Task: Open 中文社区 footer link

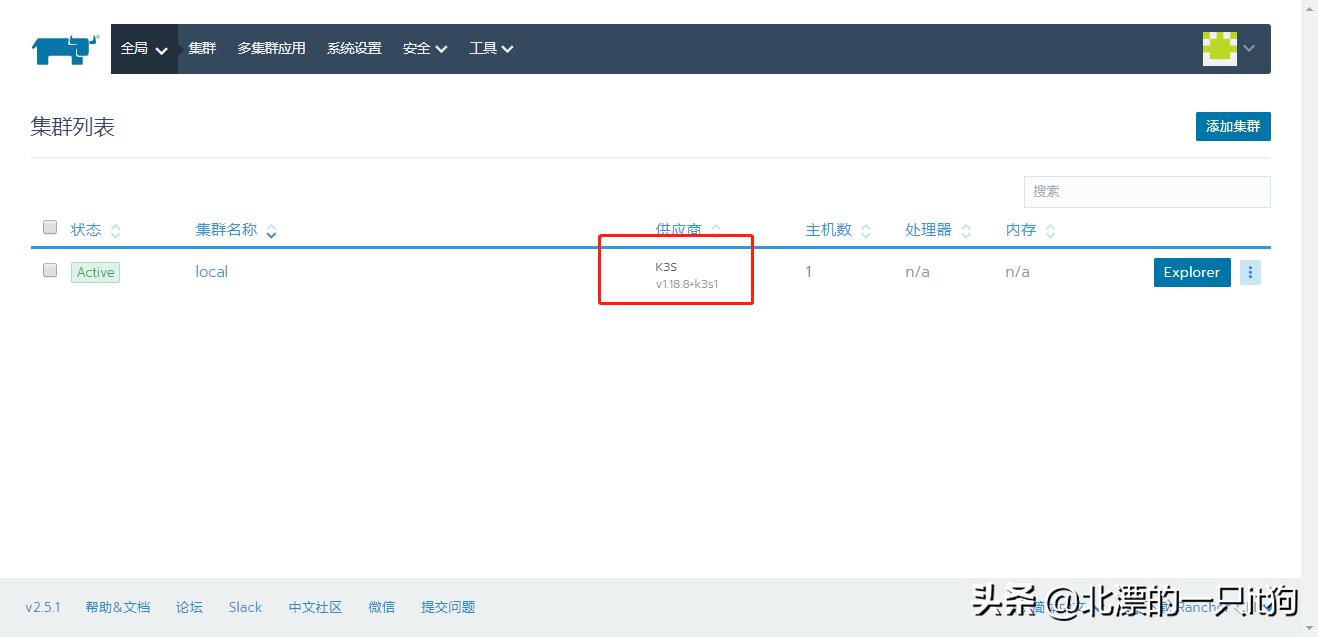Action: [x=315, y=607]
